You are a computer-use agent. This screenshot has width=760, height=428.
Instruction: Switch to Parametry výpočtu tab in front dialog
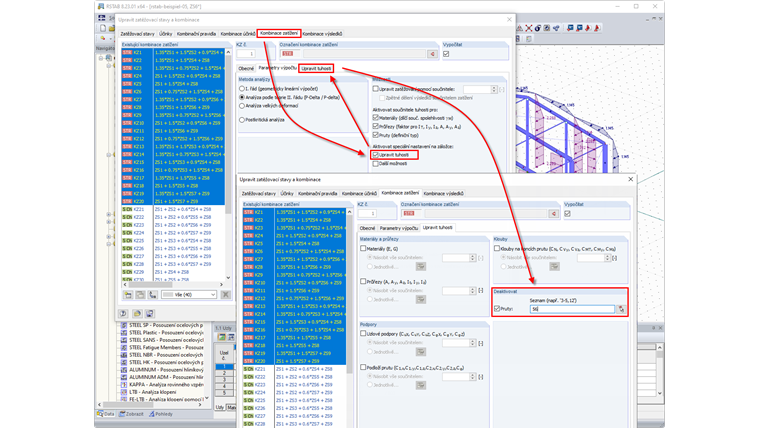399,228
